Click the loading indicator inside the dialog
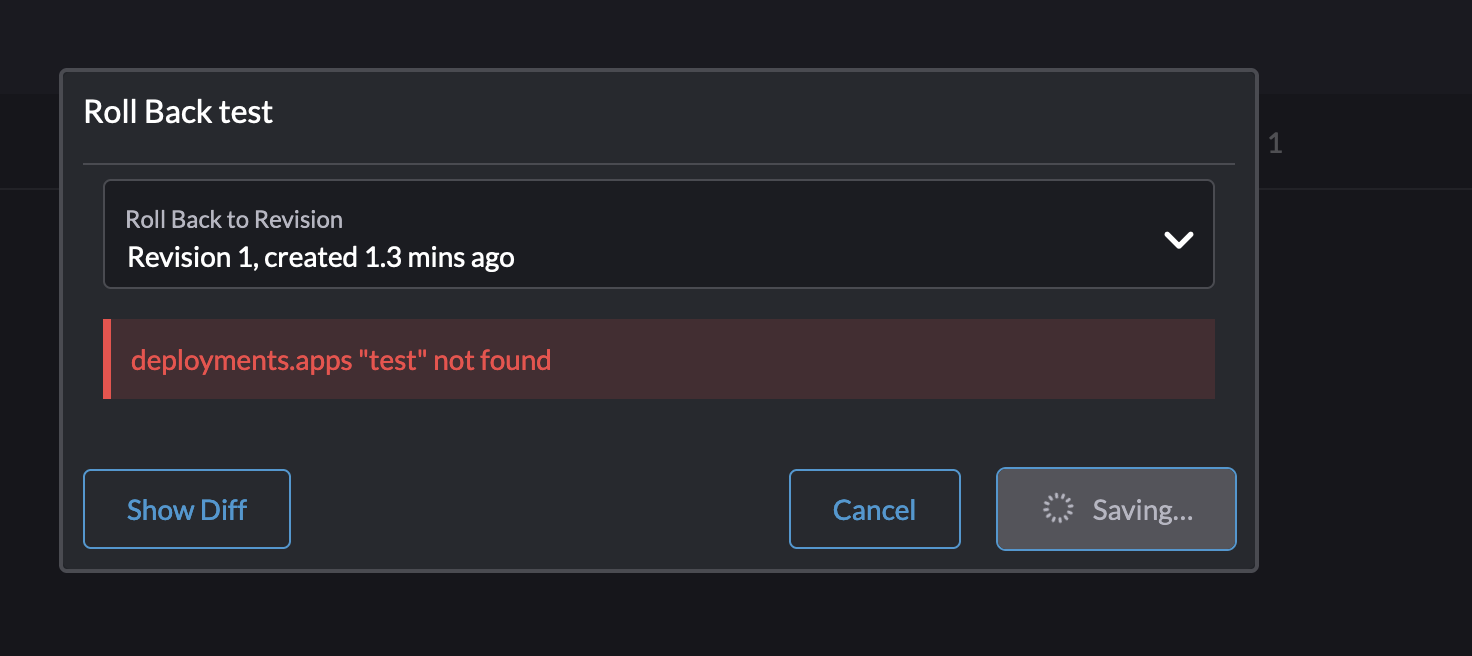Image resolution: width=1472 pixels, height=656 pixels. [x=1056, y=509]
